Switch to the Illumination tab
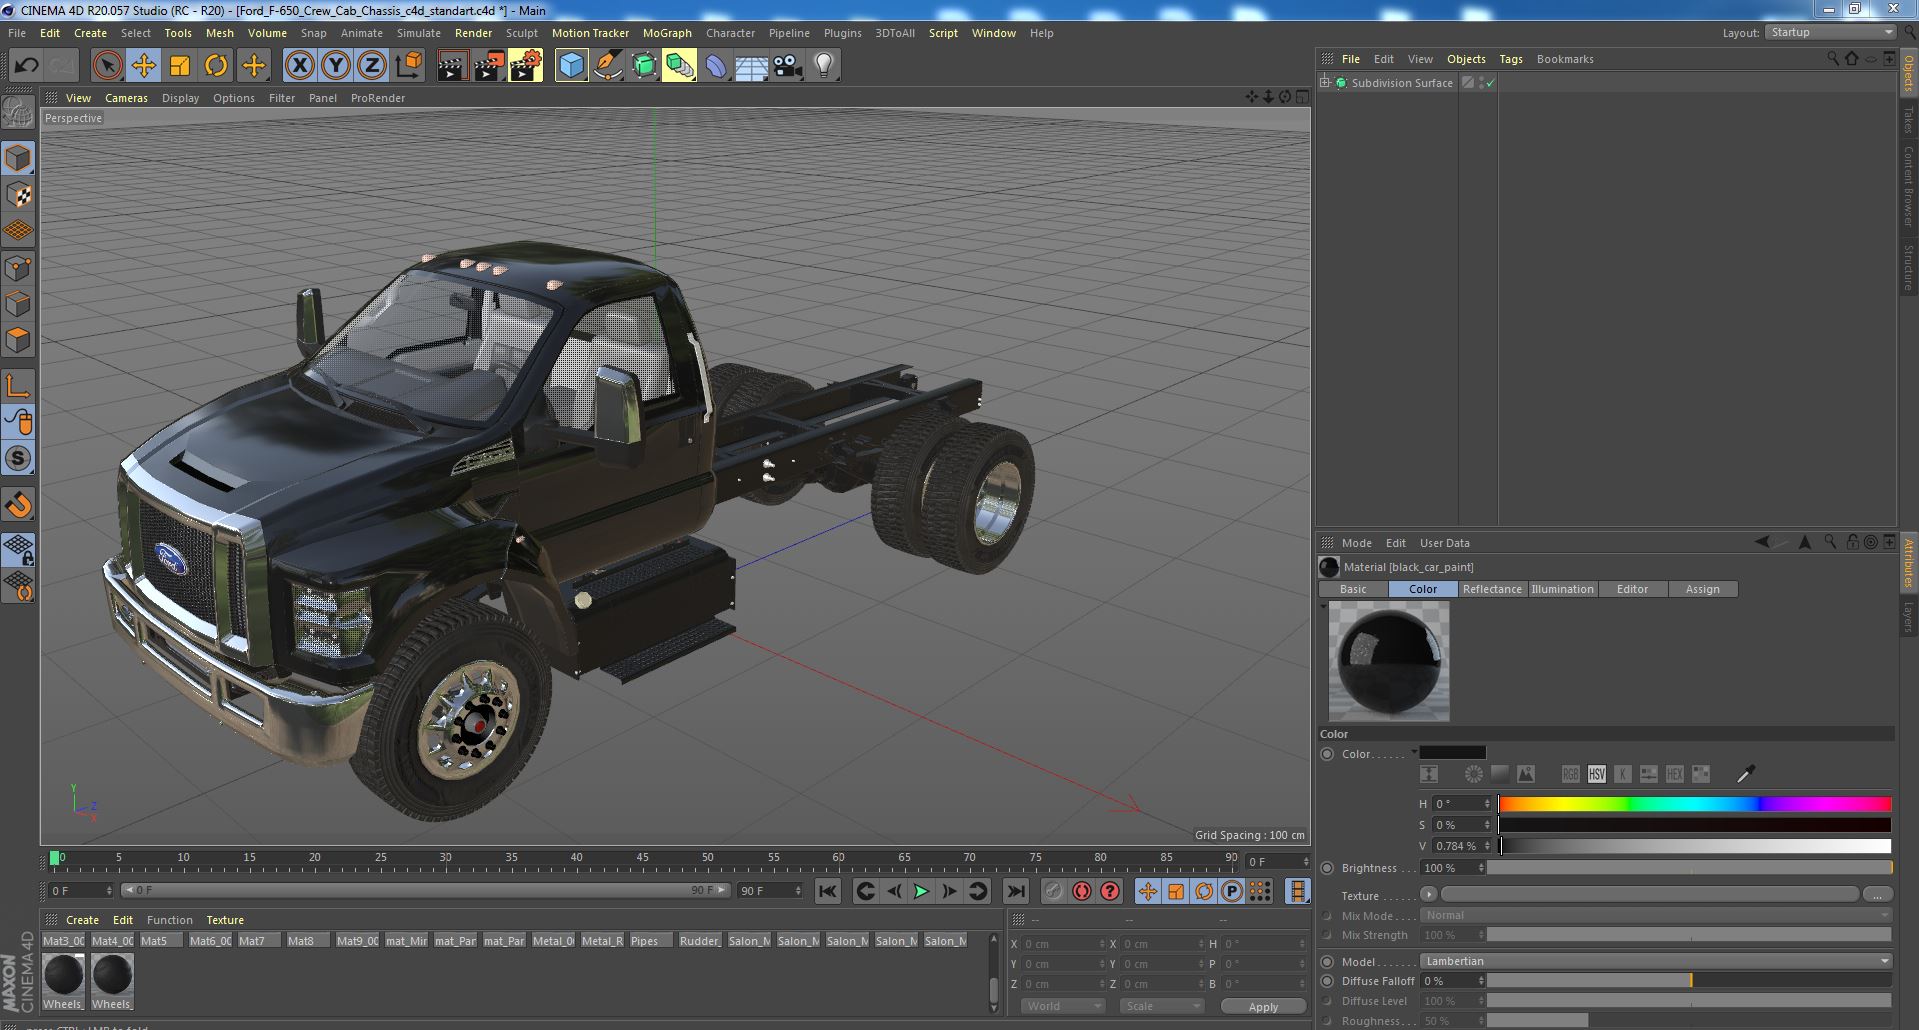The width and height of the screenshot is (1919, 1030). pos(1562,589)
